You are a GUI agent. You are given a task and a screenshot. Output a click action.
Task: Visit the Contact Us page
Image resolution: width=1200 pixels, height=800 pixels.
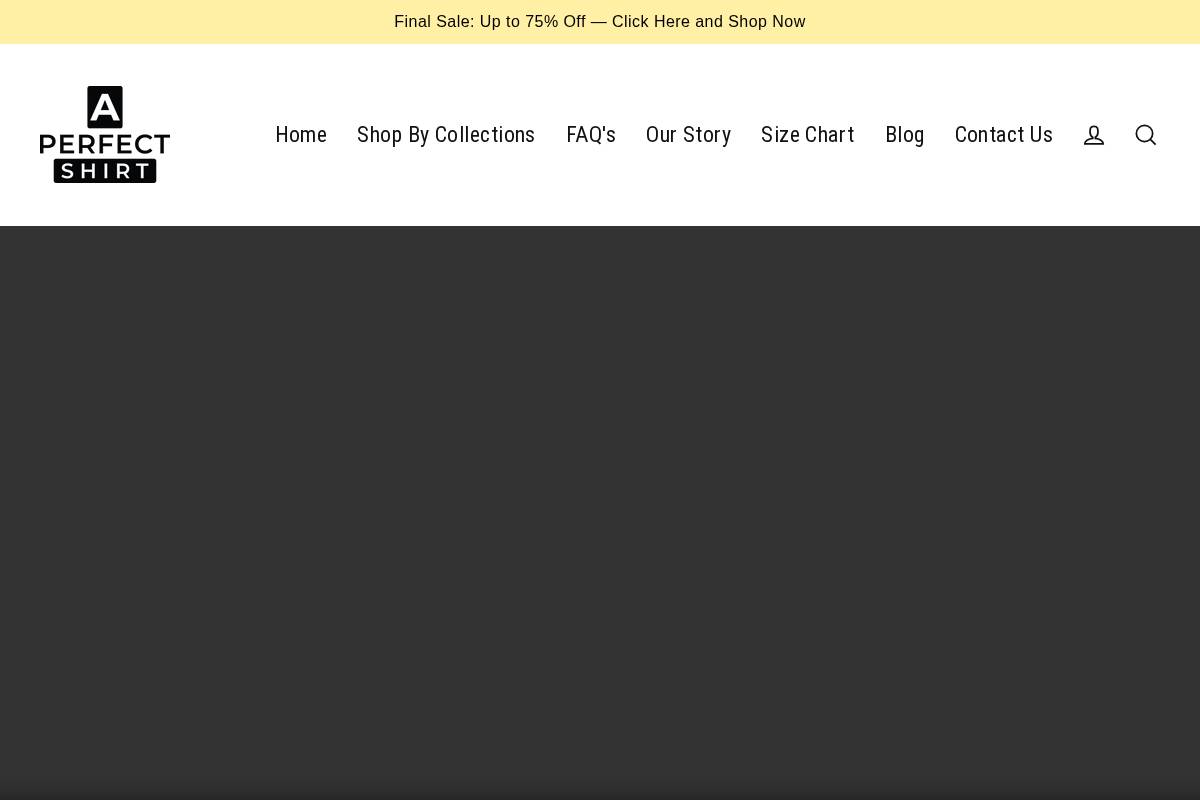(1003, 135)
